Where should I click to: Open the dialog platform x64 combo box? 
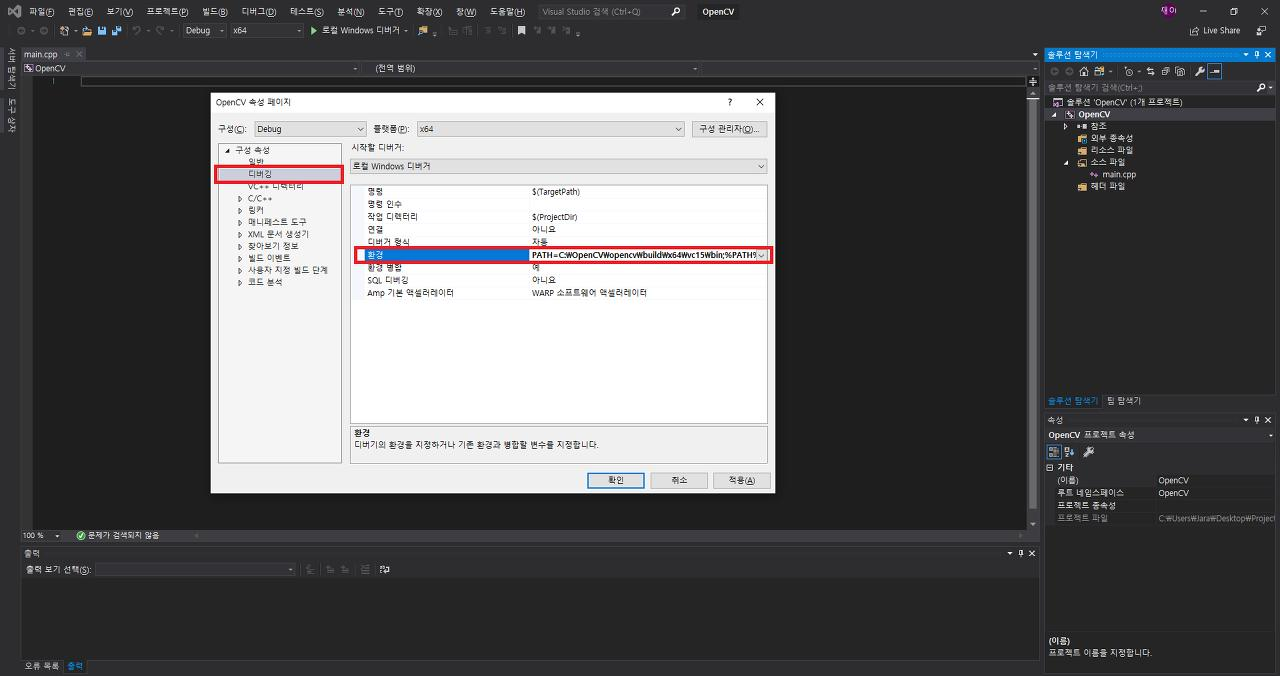click(x=550, y=129)
